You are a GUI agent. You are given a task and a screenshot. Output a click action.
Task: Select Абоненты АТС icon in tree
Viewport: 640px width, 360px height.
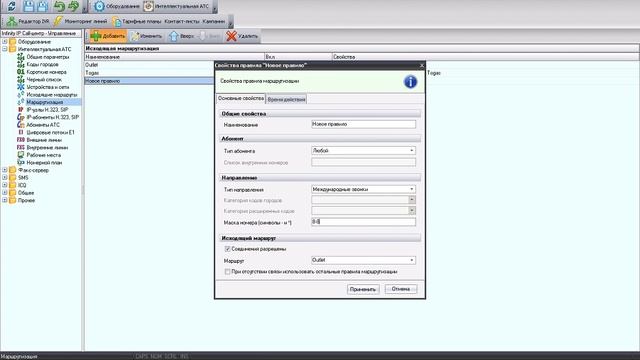[x=21, y=125]
